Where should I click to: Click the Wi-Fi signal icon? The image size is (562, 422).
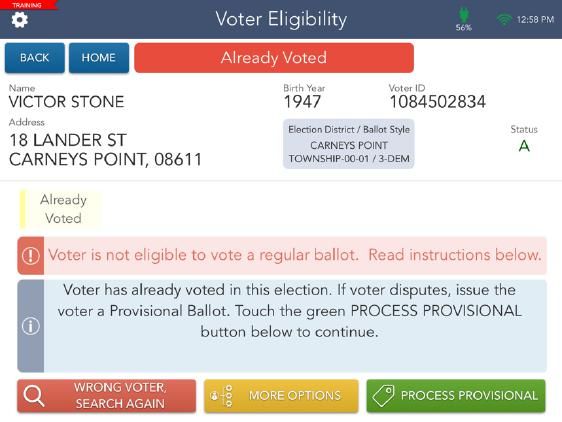click(x=504, y=19)
